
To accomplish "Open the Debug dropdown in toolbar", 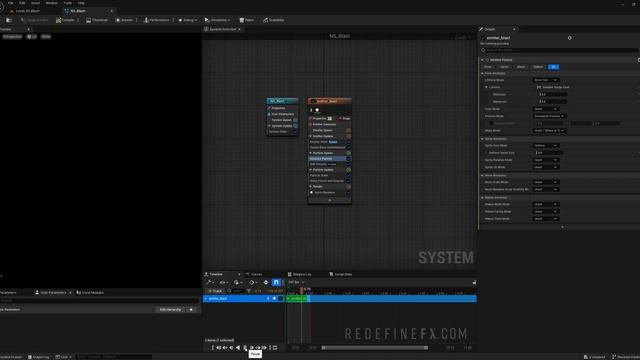I will click(x=187, y=20).
